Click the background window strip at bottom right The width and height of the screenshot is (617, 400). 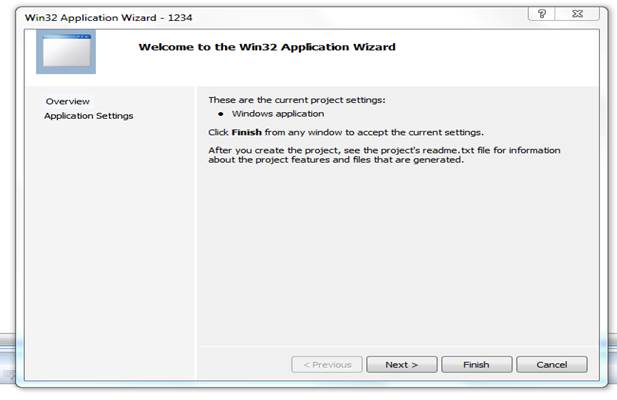pyautogui.click(x=612, y=358)
